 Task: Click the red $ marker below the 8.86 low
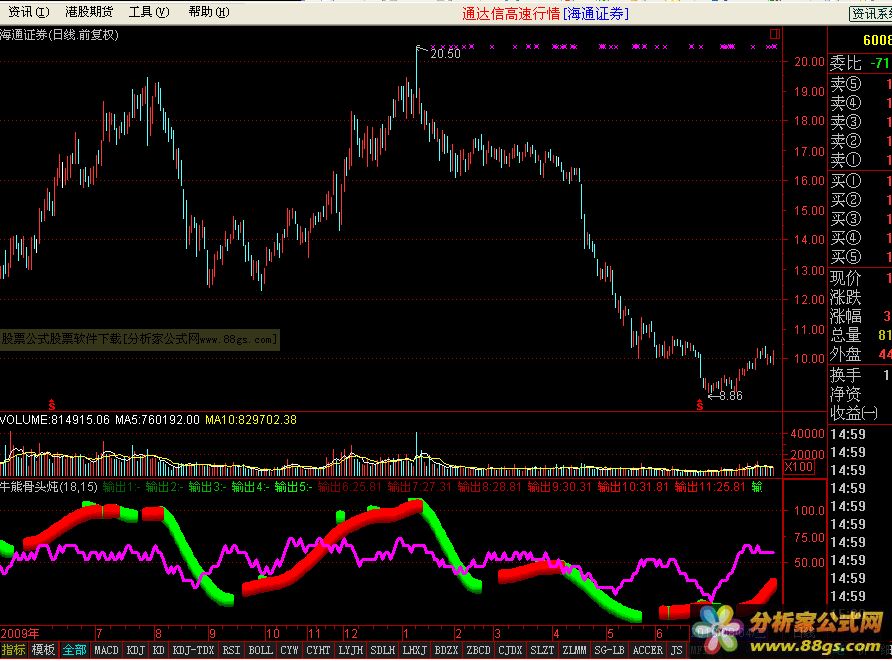tap(699, 405)
